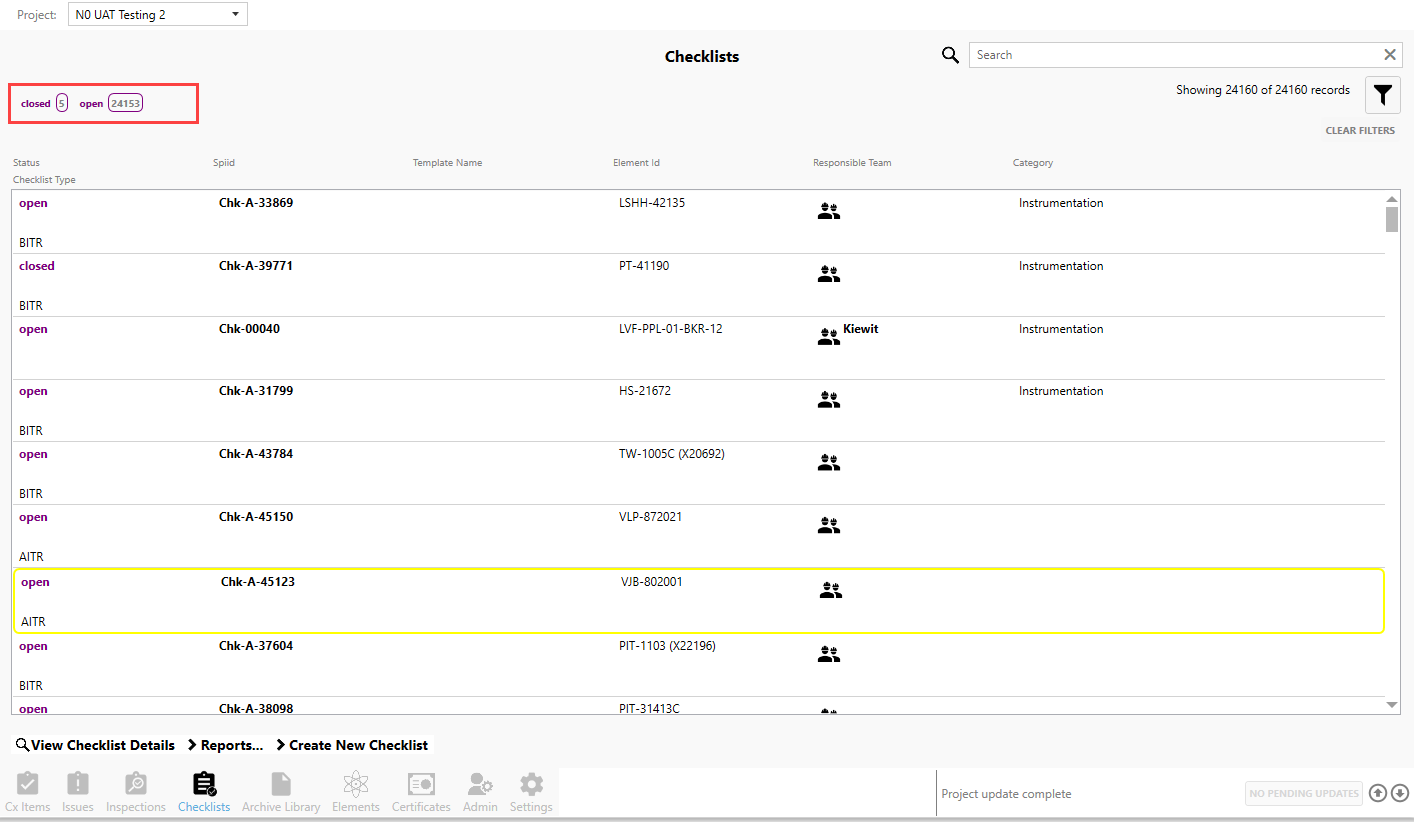Open the Certificates module
This screenshot has width=1414, height=822.
pyautogui.click(x=421, y=792)
